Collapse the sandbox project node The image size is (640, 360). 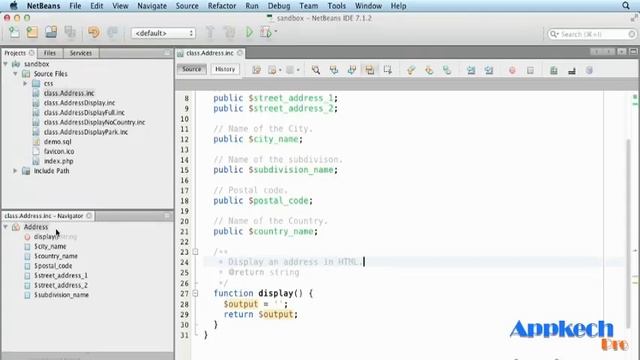pyautogui.click(x=6, y=64)
